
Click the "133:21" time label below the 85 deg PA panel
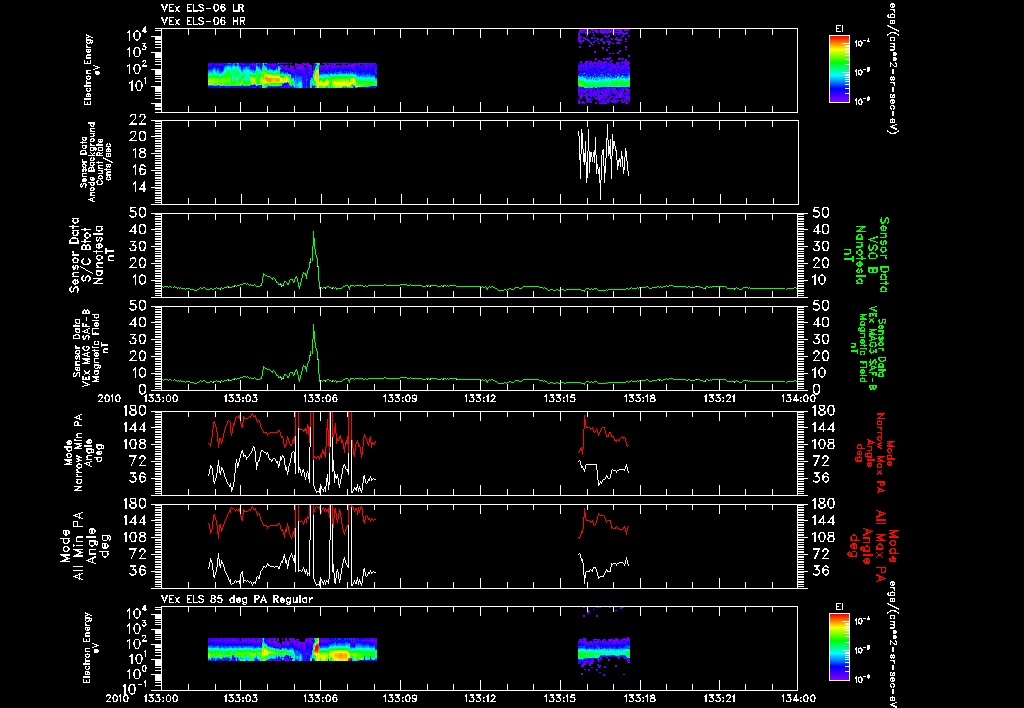click(x=719, y=698)
